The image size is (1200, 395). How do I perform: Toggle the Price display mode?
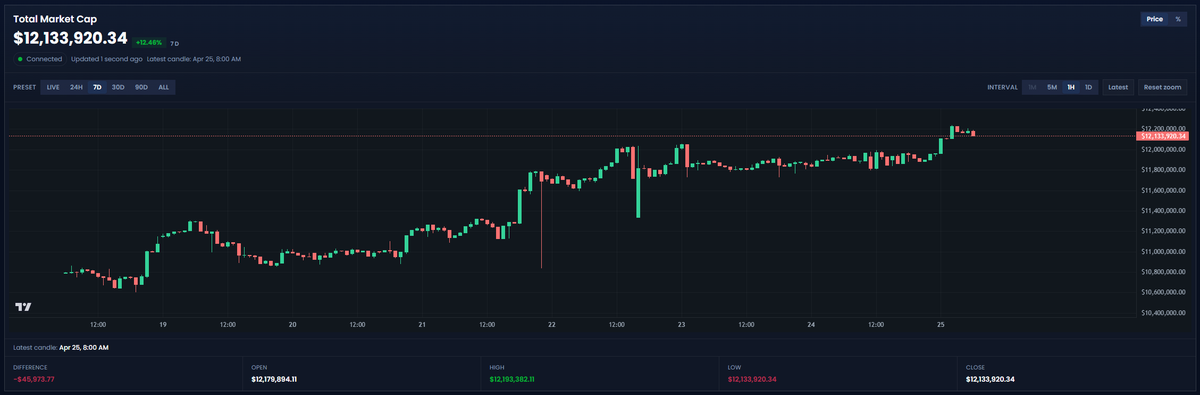click(x=1155, y=19)
